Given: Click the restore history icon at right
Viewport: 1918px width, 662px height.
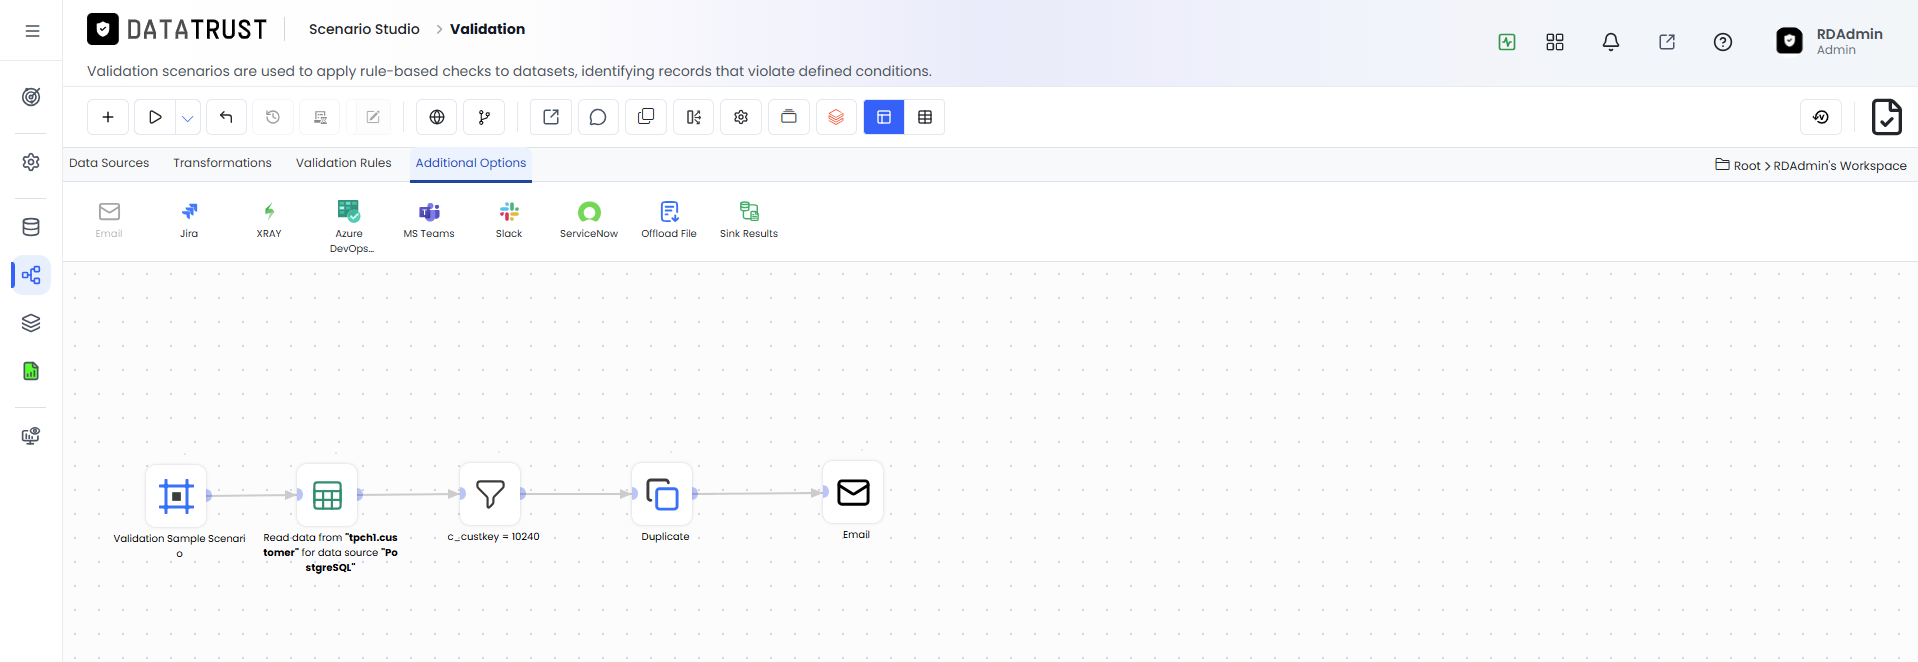Looking at the screenshot, I should click(x=1821, y=117).
